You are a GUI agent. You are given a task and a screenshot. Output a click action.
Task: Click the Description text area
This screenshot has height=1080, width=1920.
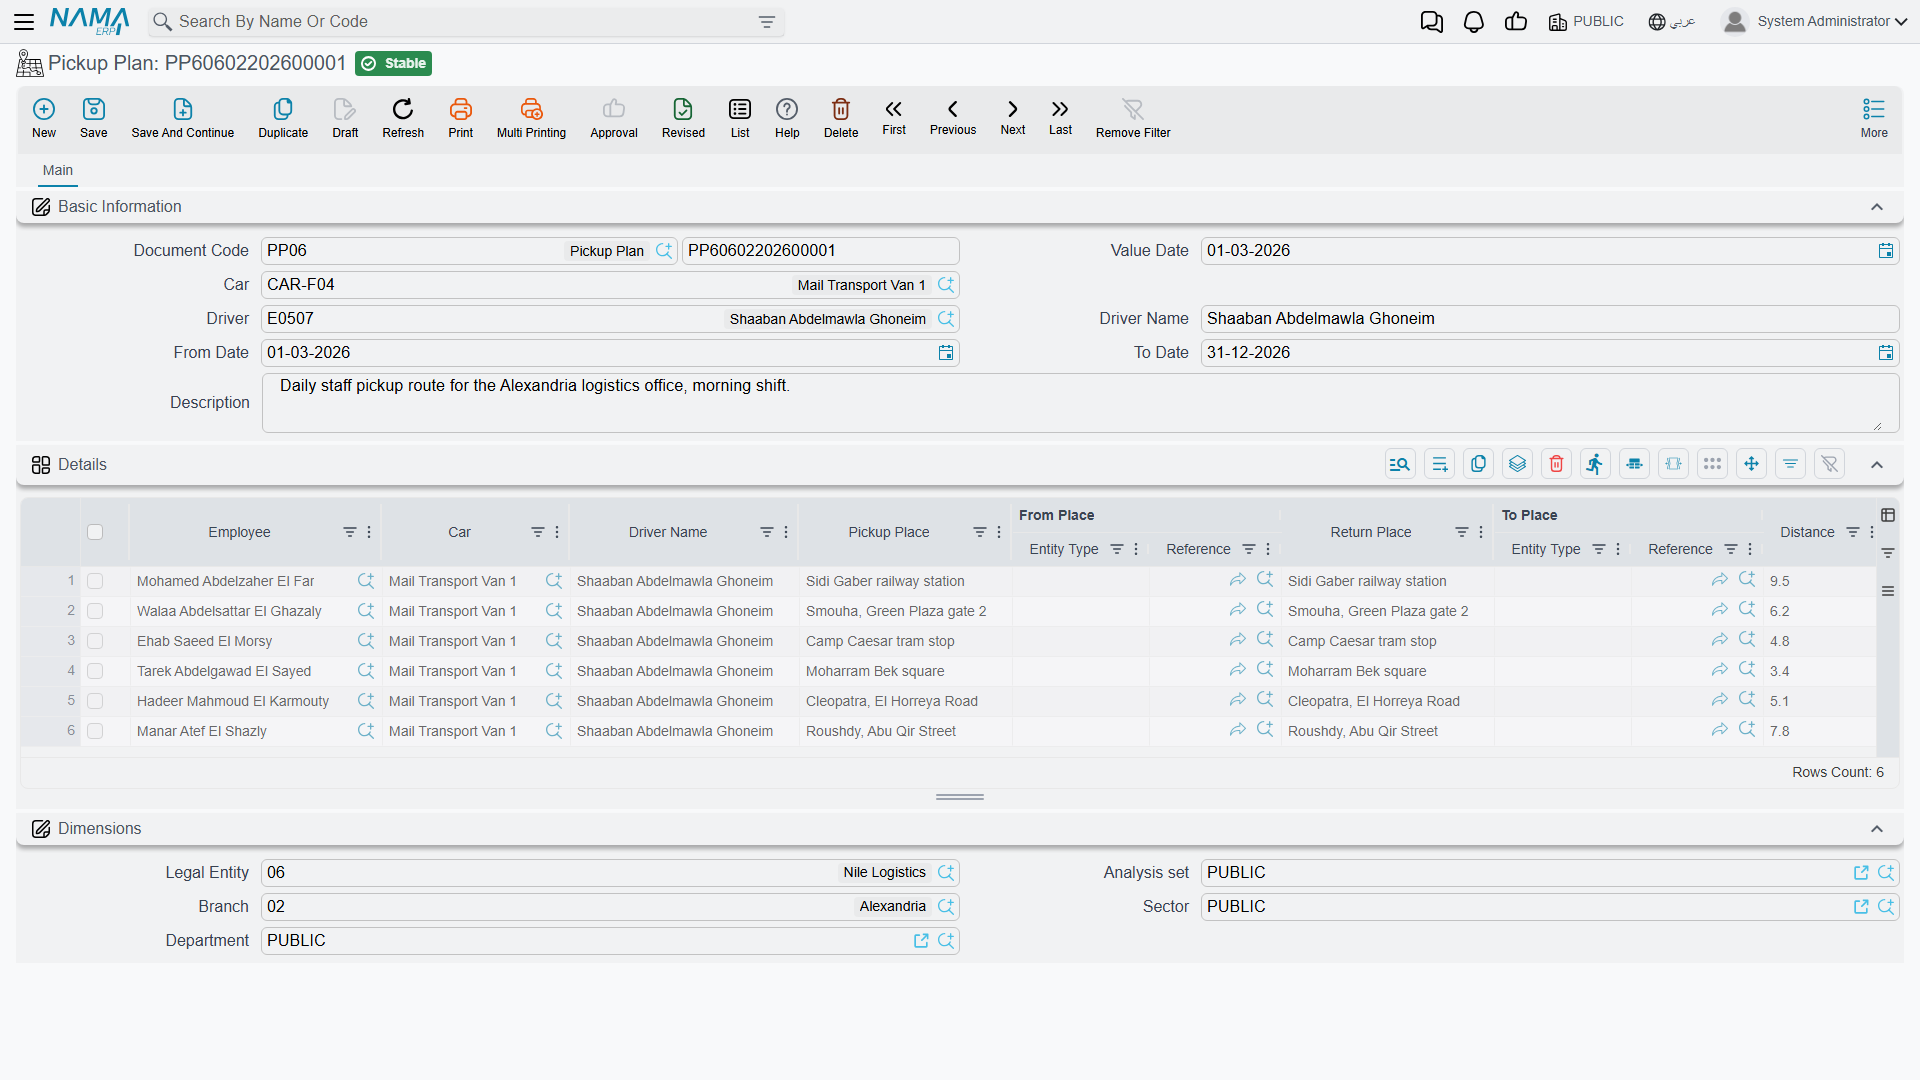1080,403
